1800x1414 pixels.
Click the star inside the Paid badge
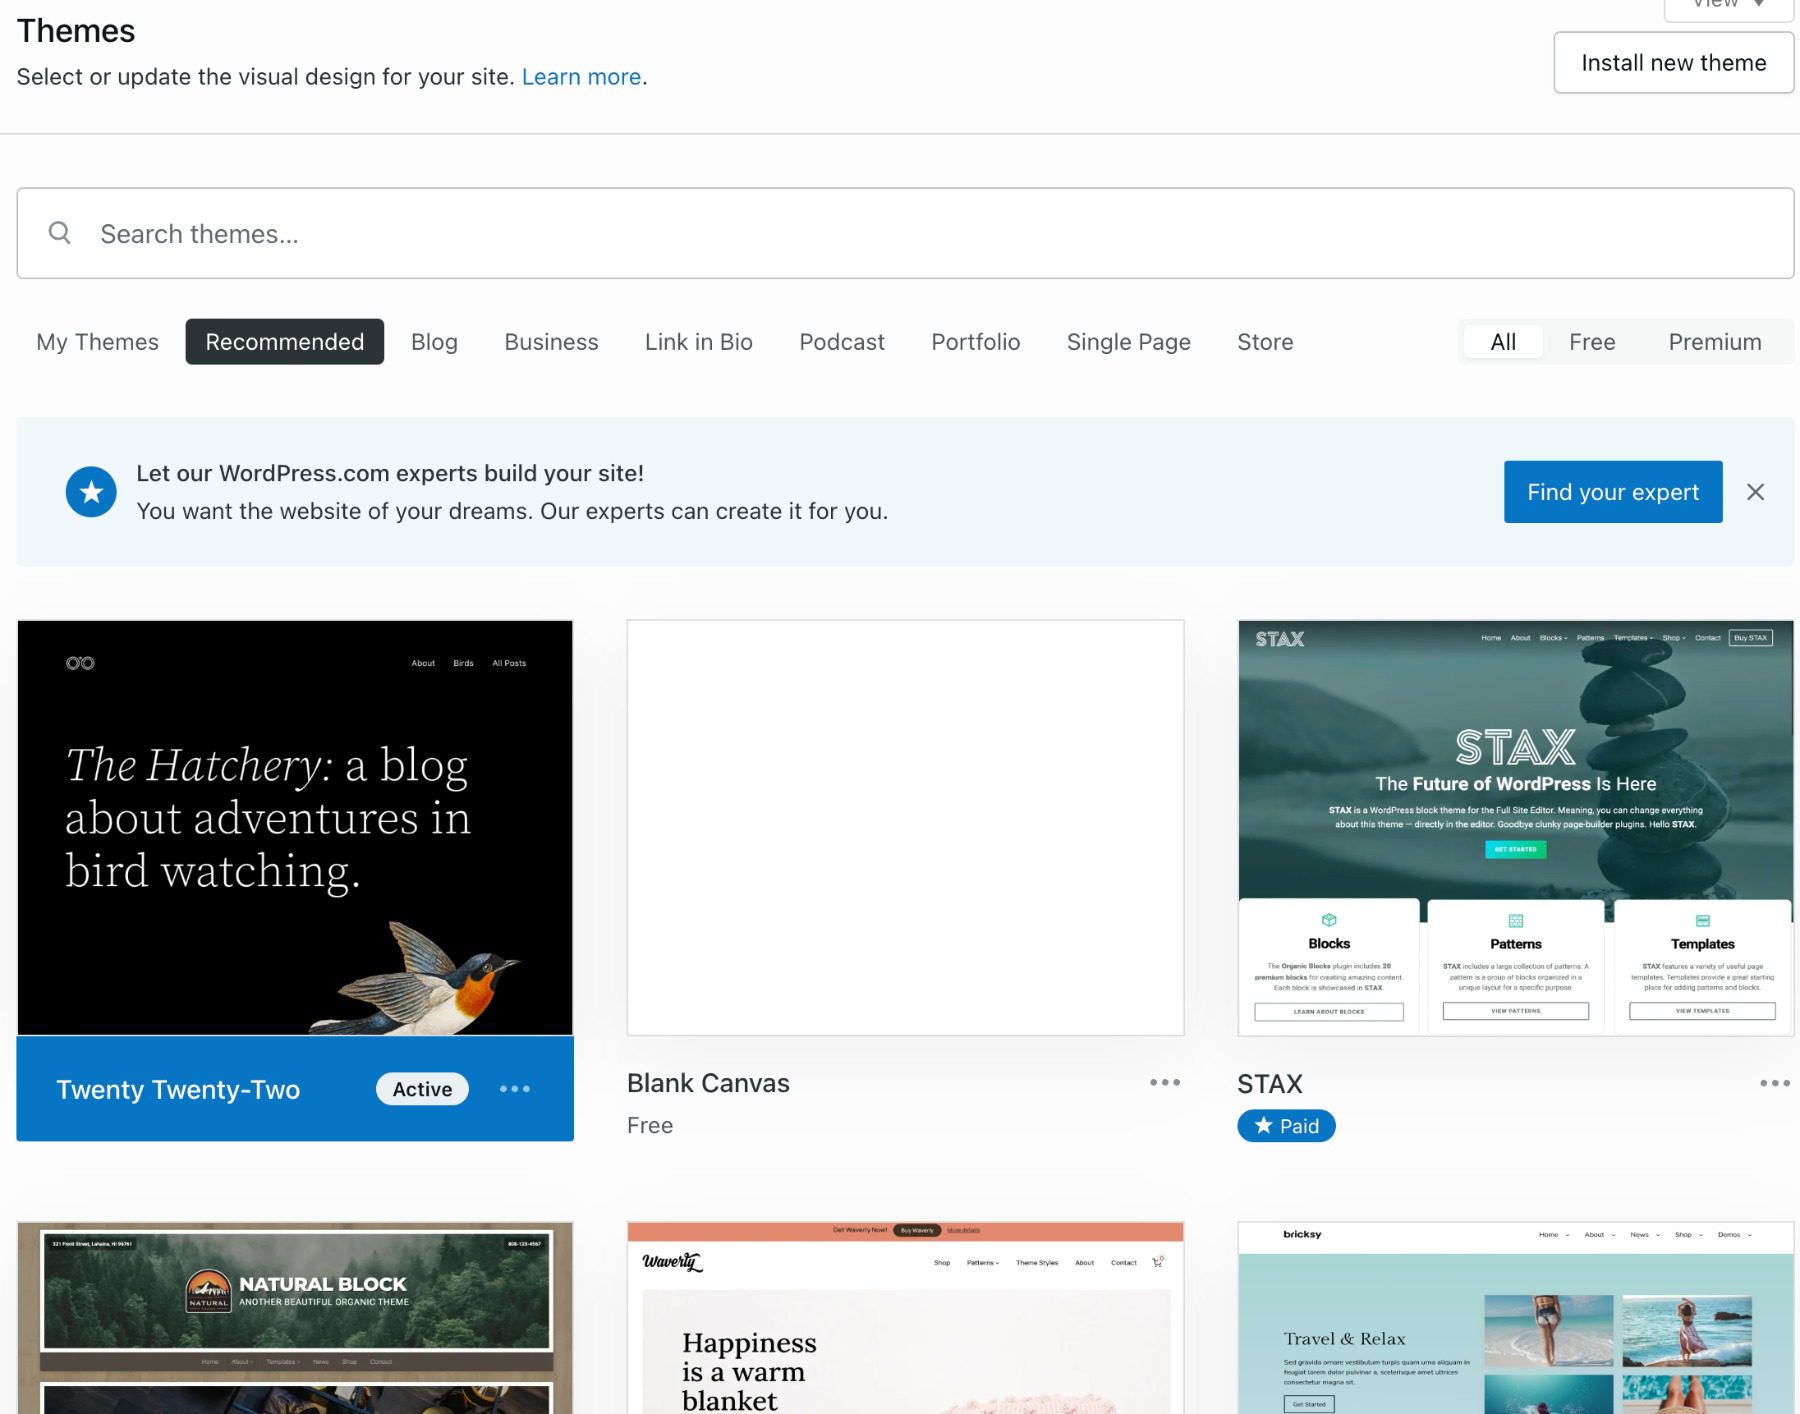click(x=1262, y=1125)
